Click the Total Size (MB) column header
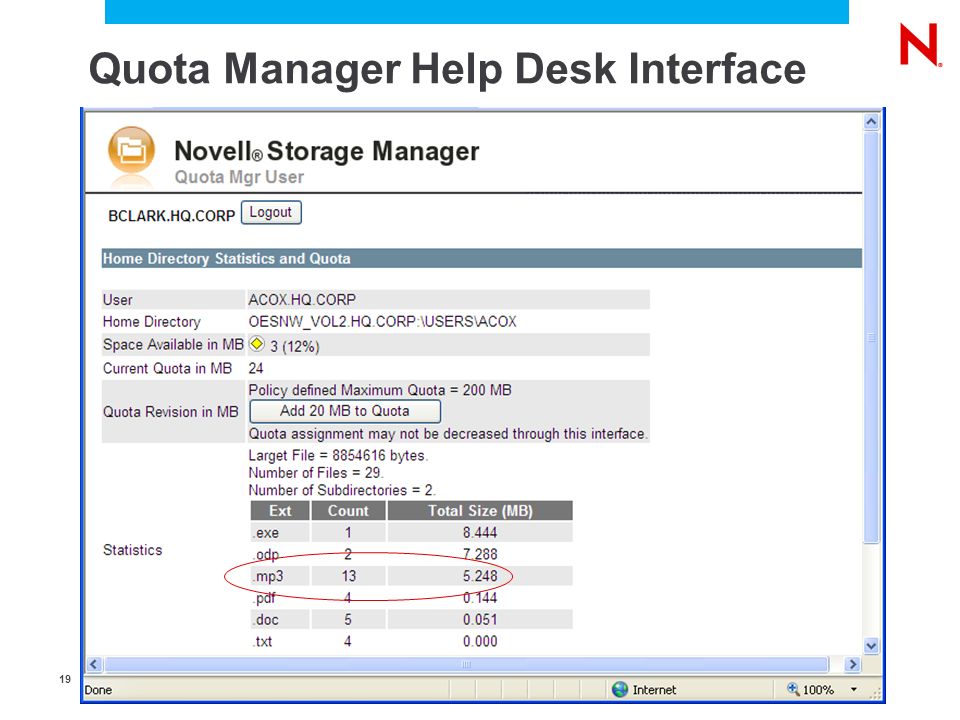 480,511
